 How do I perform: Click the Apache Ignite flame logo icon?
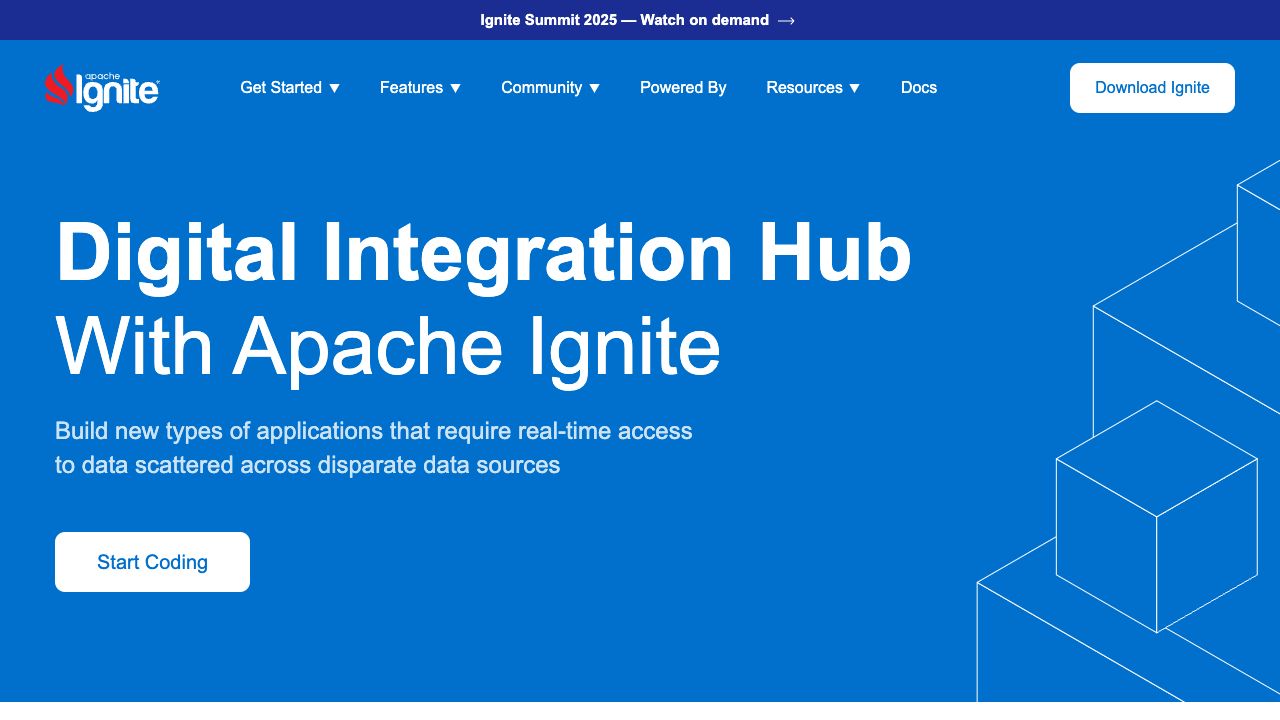(x=58, y=85)
